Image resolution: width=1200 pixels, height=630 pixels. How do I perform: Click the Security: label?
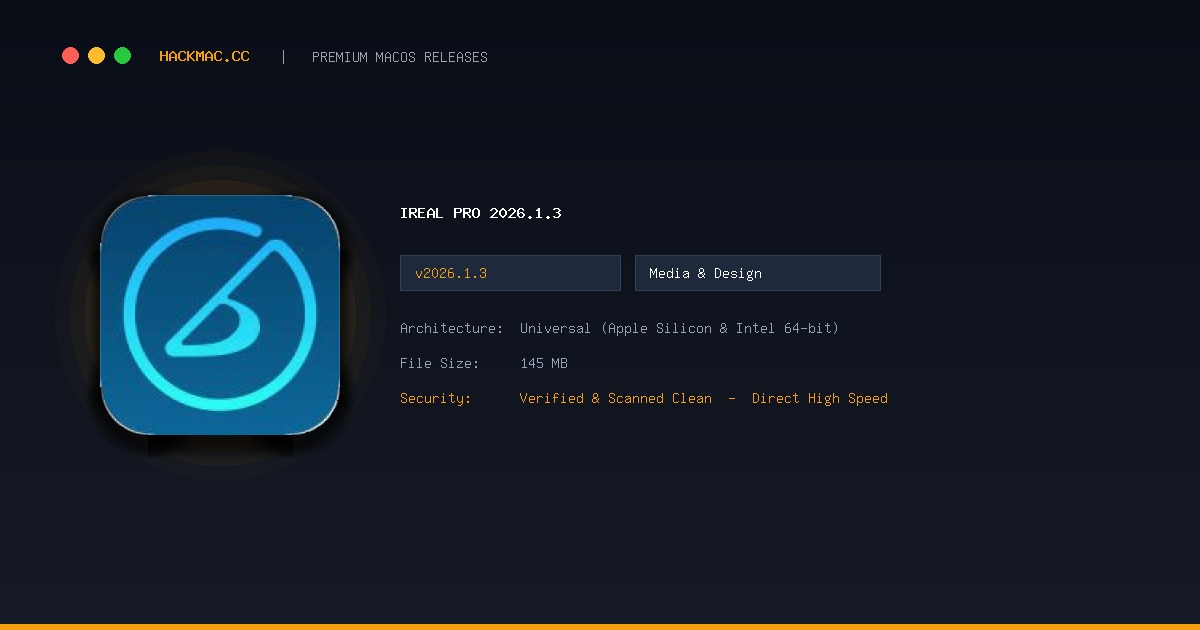pyautogui.click(x=435, y=398)
